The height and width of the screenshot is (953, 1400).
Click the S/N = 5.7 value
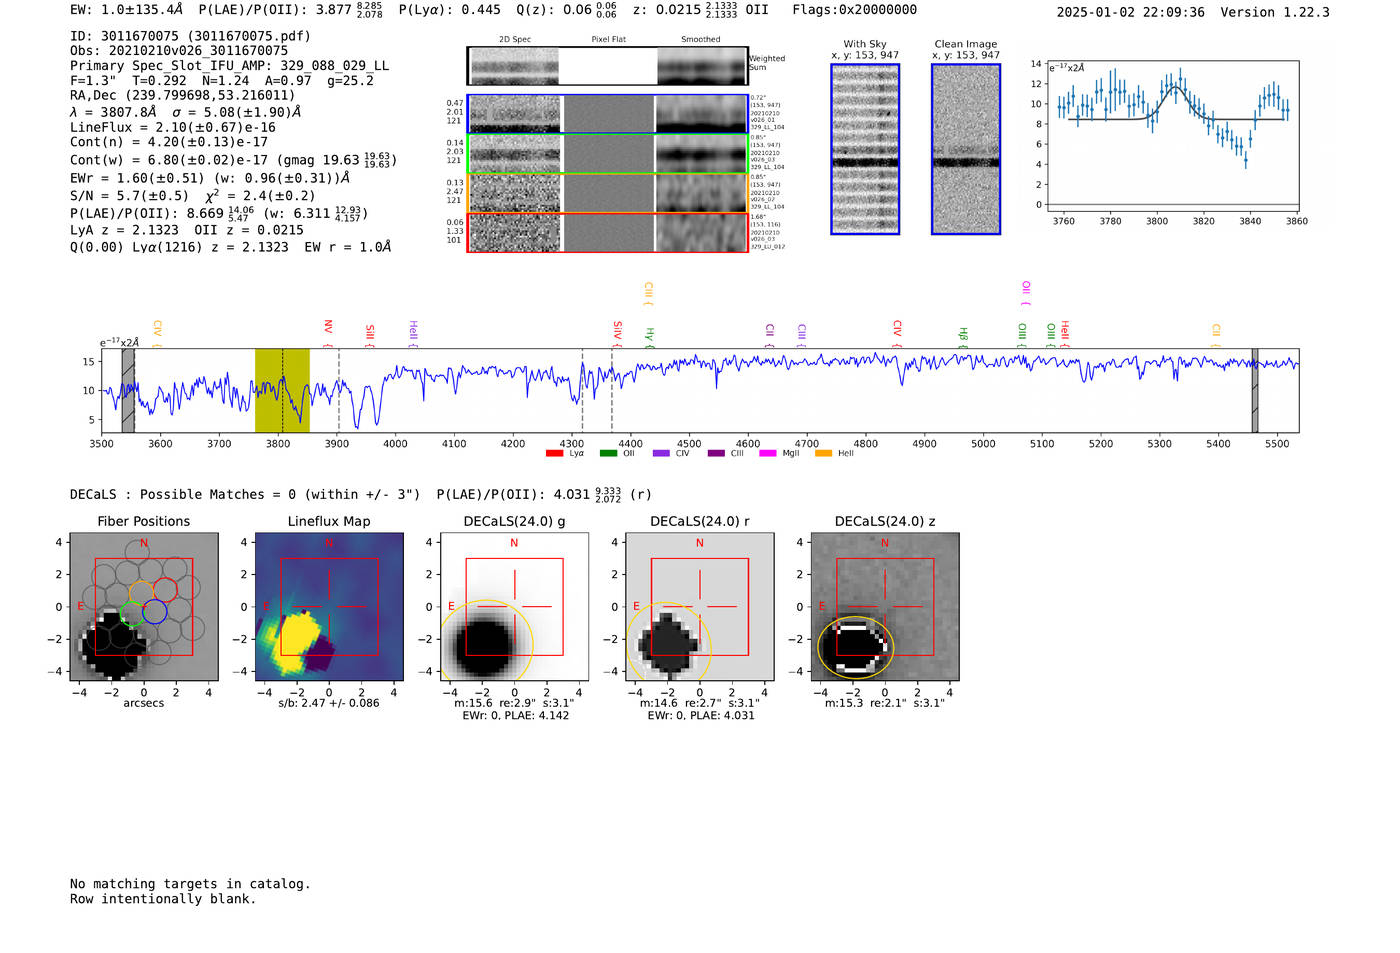(x=129, y=196)
